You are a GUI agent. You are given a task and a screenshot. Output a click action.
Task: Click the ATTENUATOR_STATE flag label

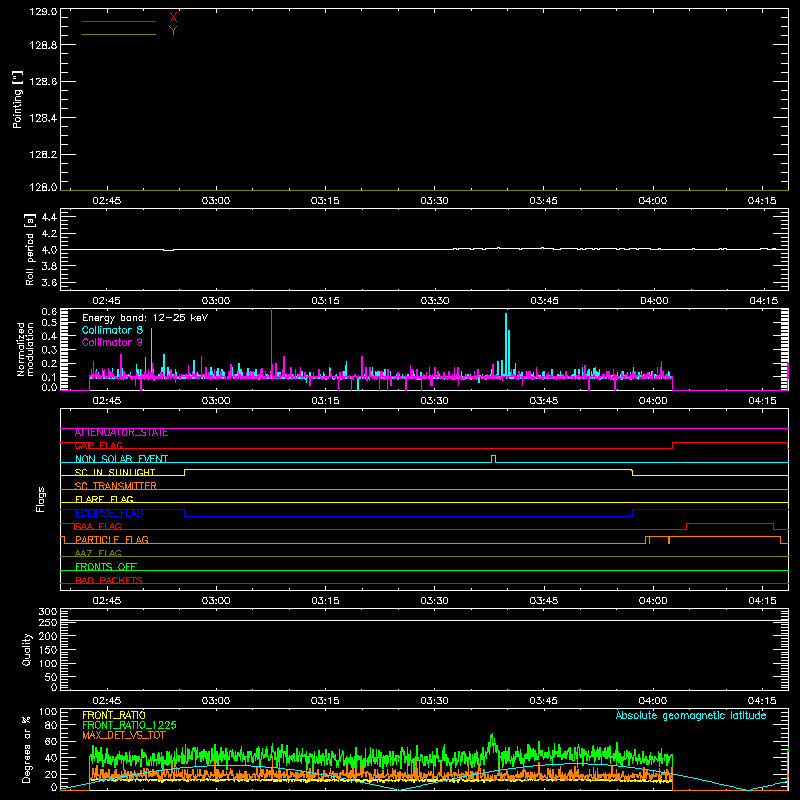click(x=121, y=433)
